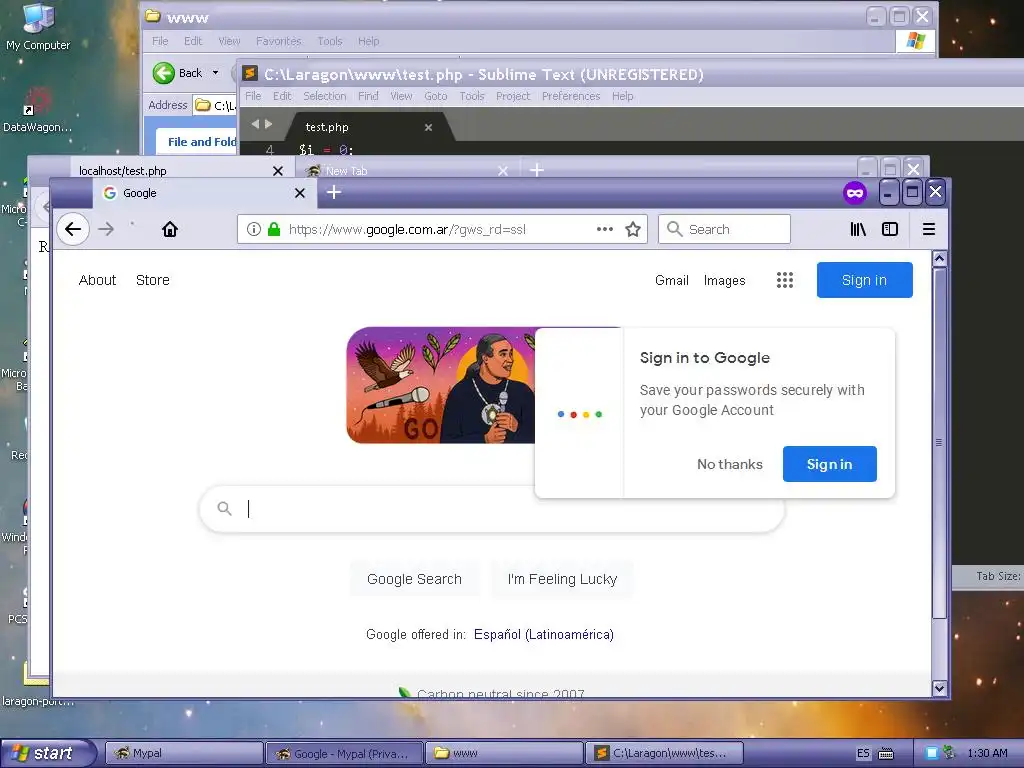Viewport: 1024px width, 768px height.
Task: Click the Google doodle image
Action: (x=441, y=385)
